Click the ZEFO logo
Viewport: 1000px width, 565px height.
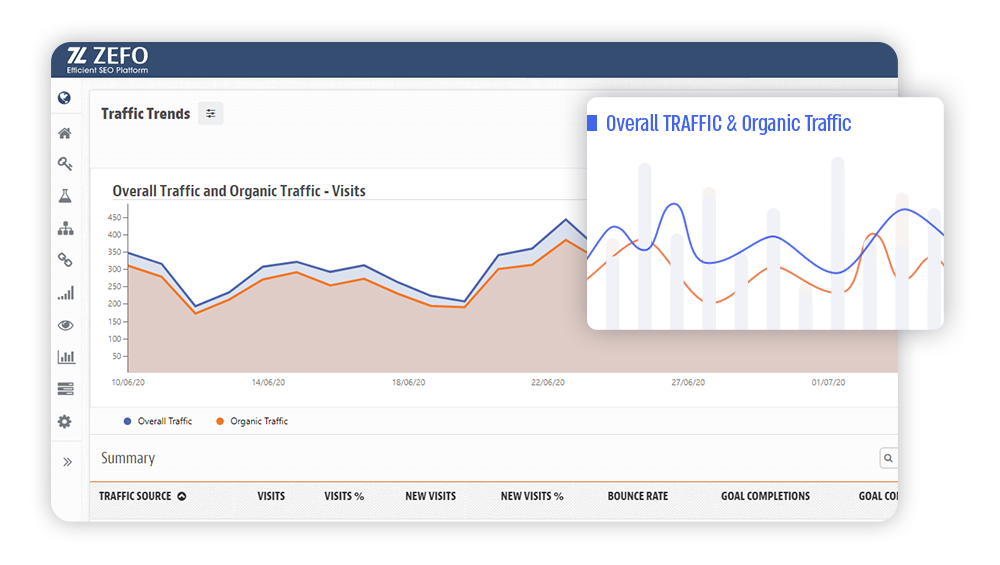(107, 60)
